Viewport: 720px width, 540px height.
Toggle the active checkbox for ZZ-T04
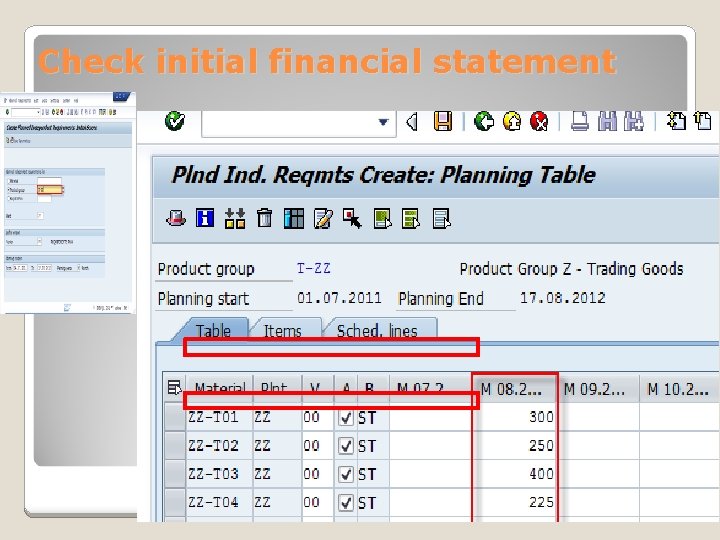click(x=346, y=503)
